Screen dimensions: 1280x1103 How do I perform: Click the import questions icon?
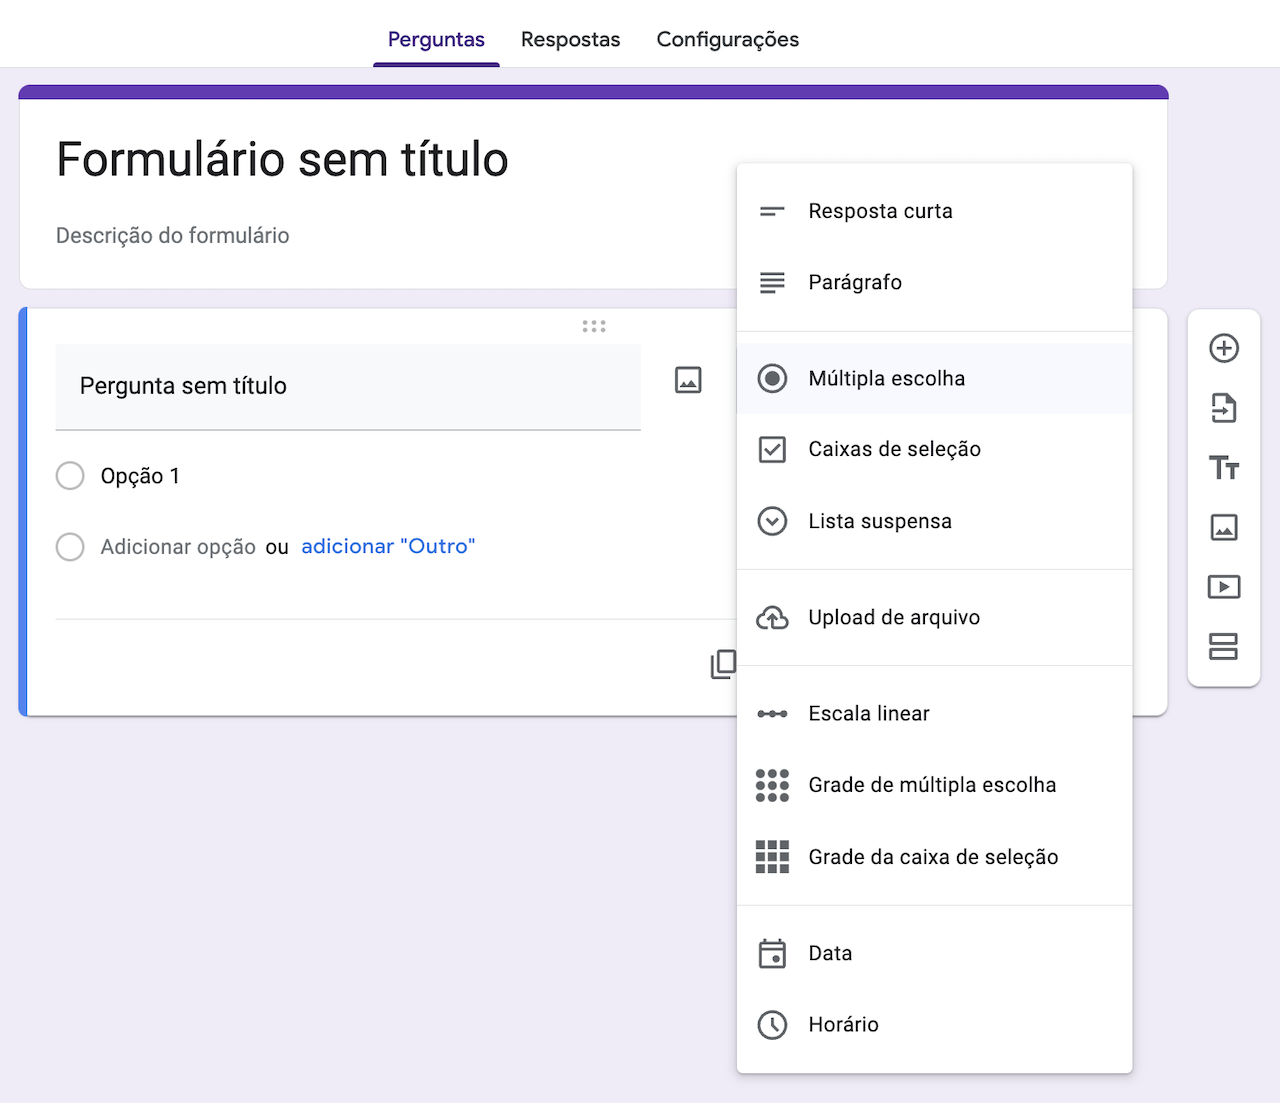(1224, 408)
